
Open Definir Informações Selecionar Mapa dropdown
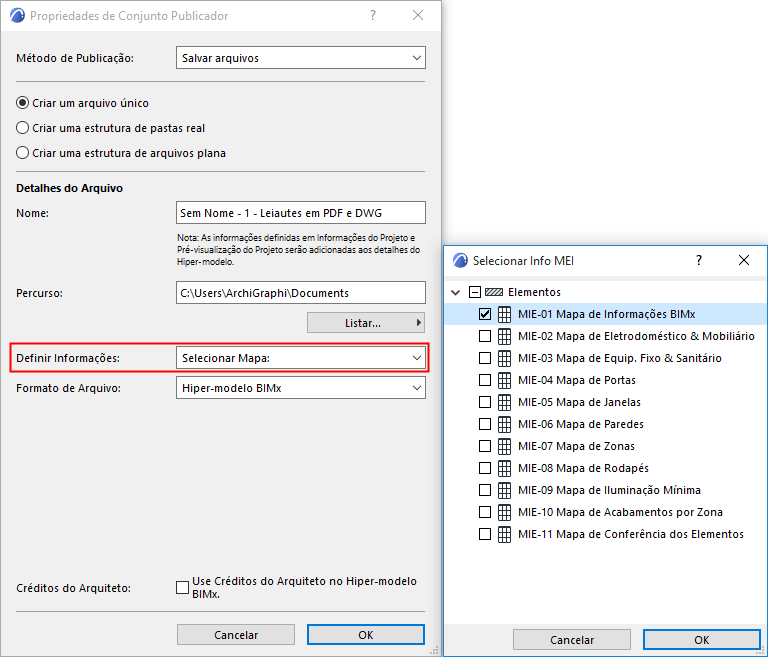pyautogui.click(x=301, y=358)
